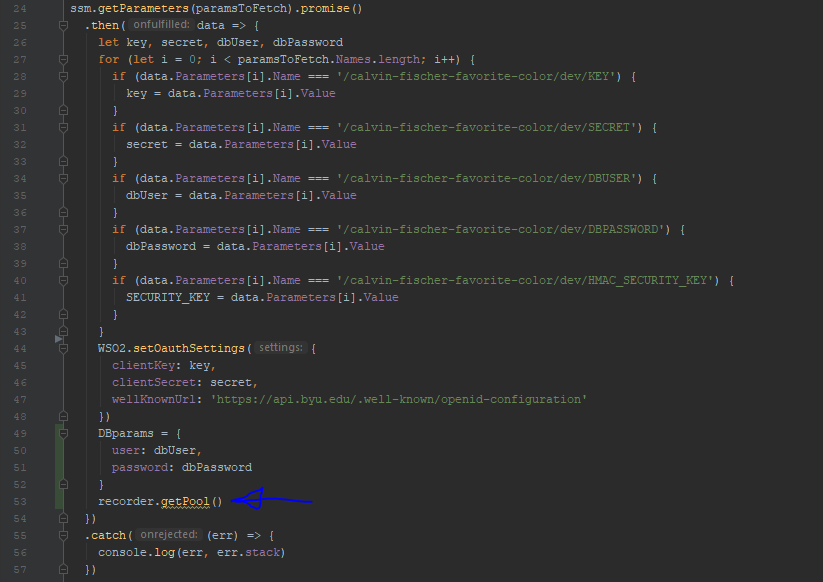Viewport: 823px width, 582px height.
Task: Click the 'DBparams' variable name
Action: (x=126, y=433)
